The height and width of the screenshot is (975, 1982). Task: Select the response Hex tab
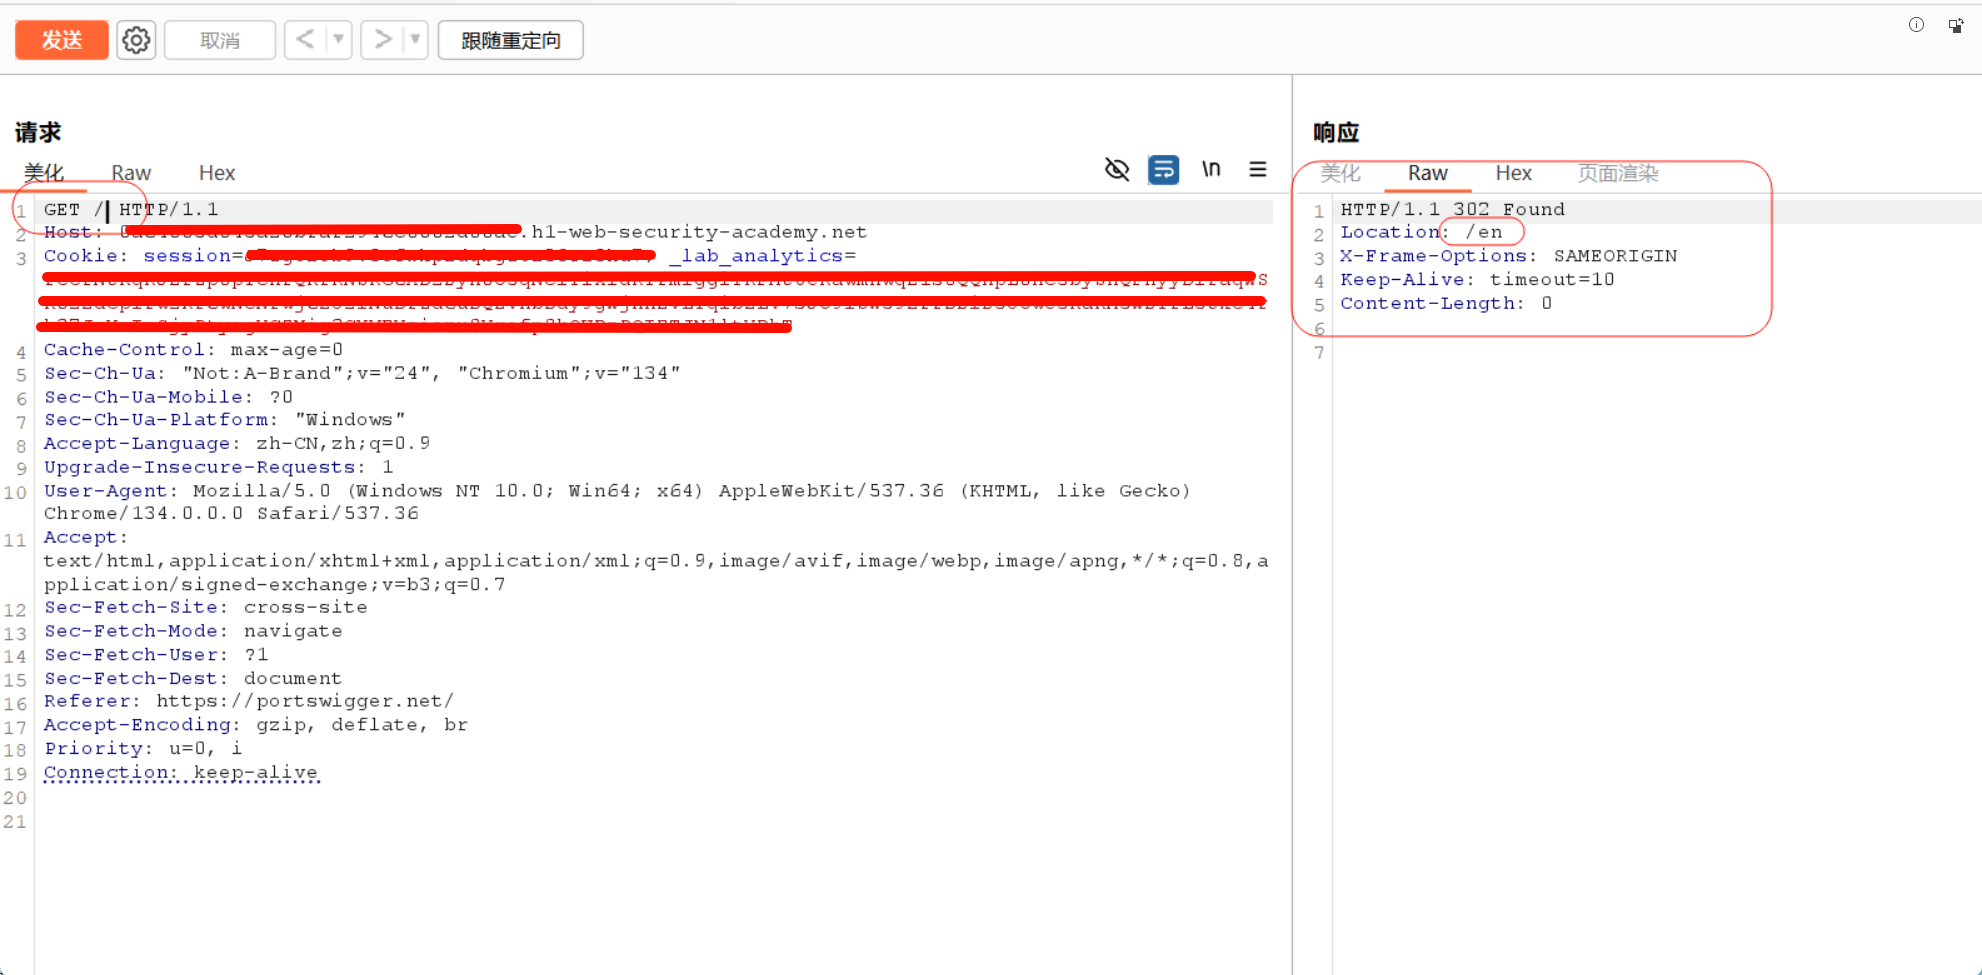(x=1514, y=173)
